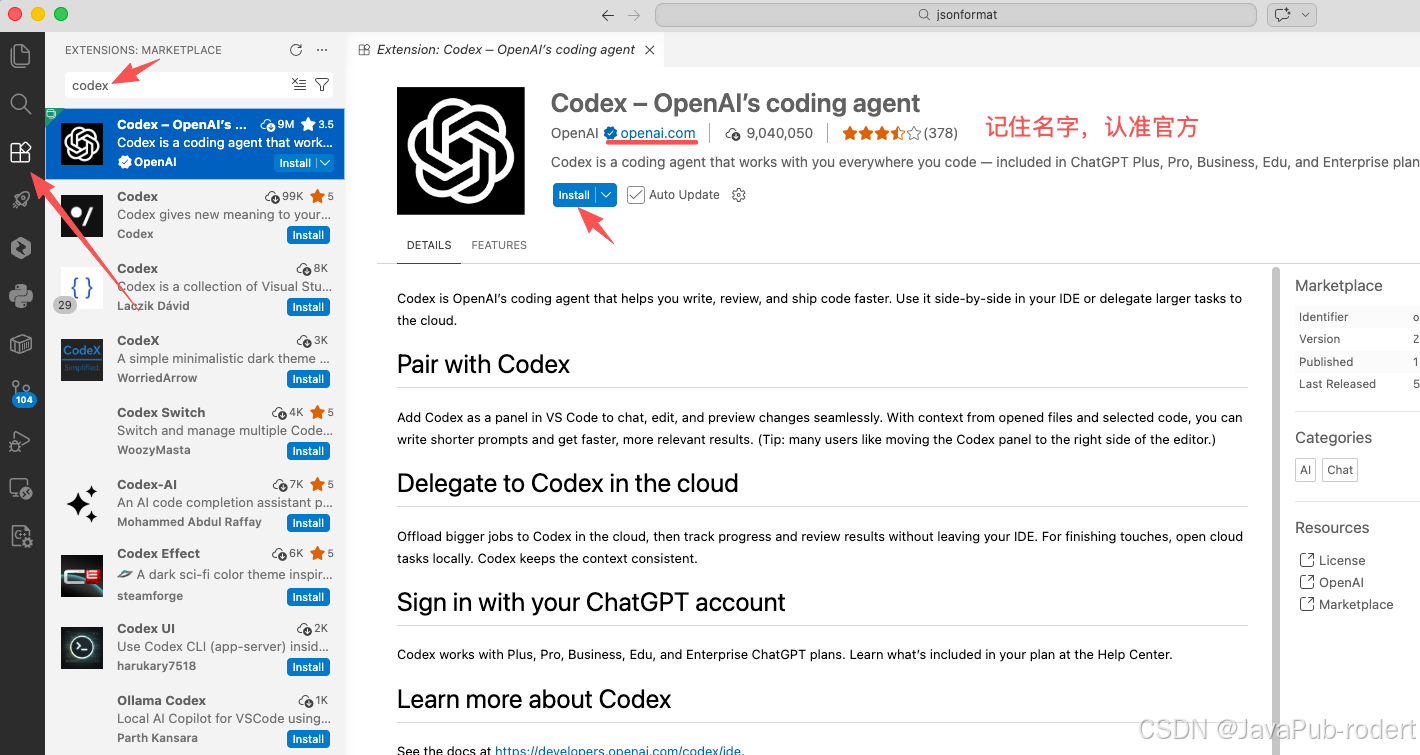Install Codex from the details page
This screenshot has height=755, width=1420.
pos(574,195)
